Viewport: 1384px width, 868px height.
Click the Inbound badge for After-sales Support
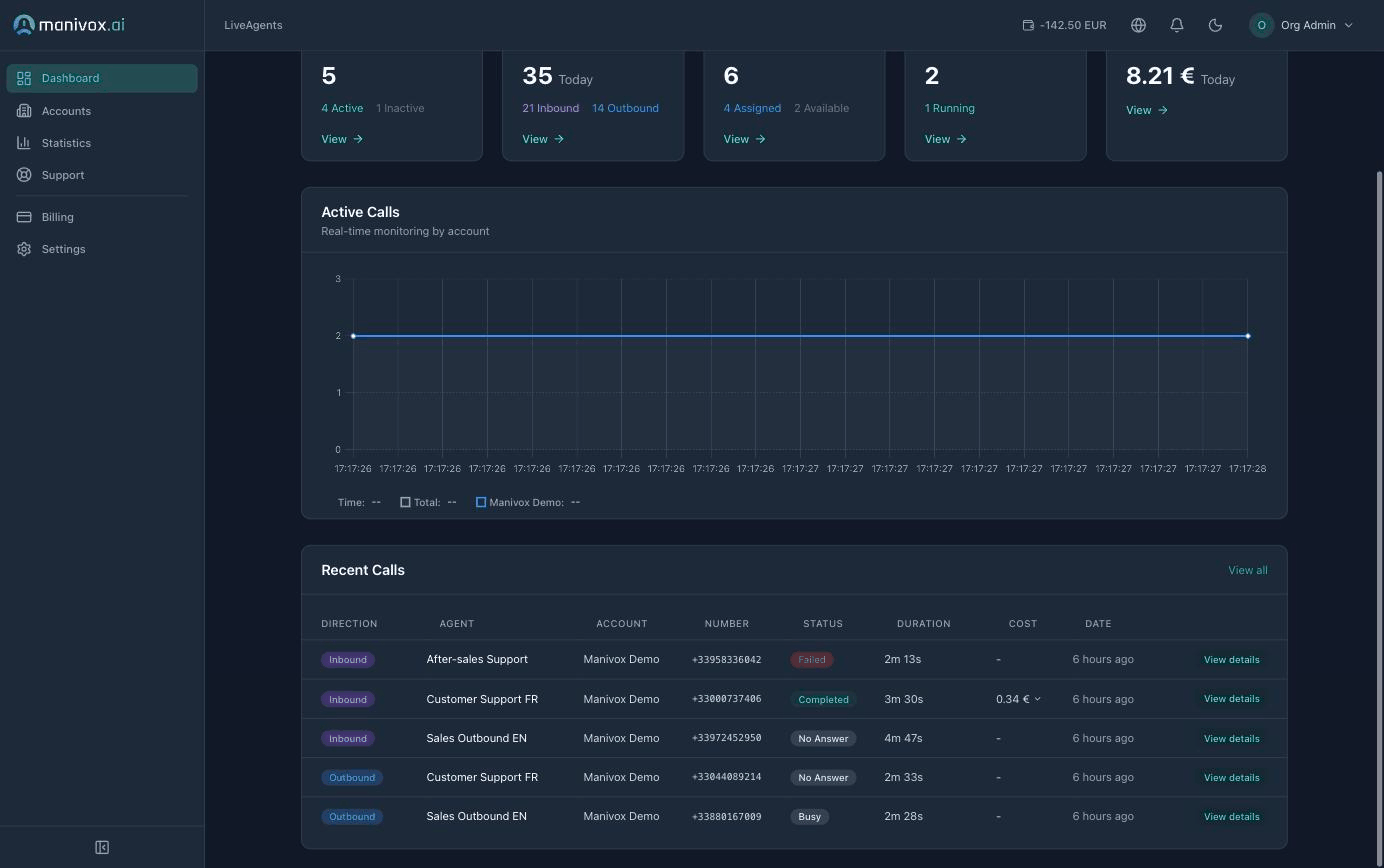pos(348,660)
